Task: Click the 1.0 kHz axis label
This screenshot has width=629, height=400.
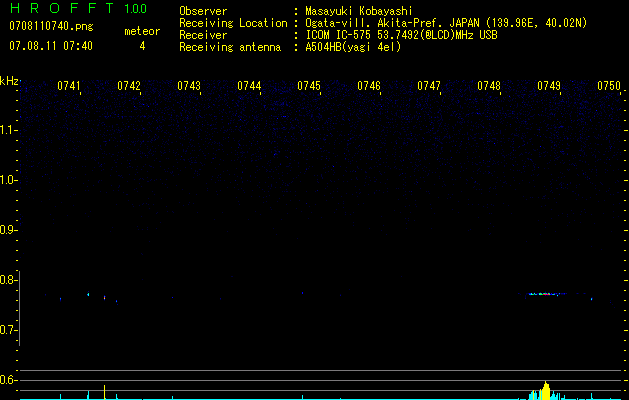Action: [8, 180]
